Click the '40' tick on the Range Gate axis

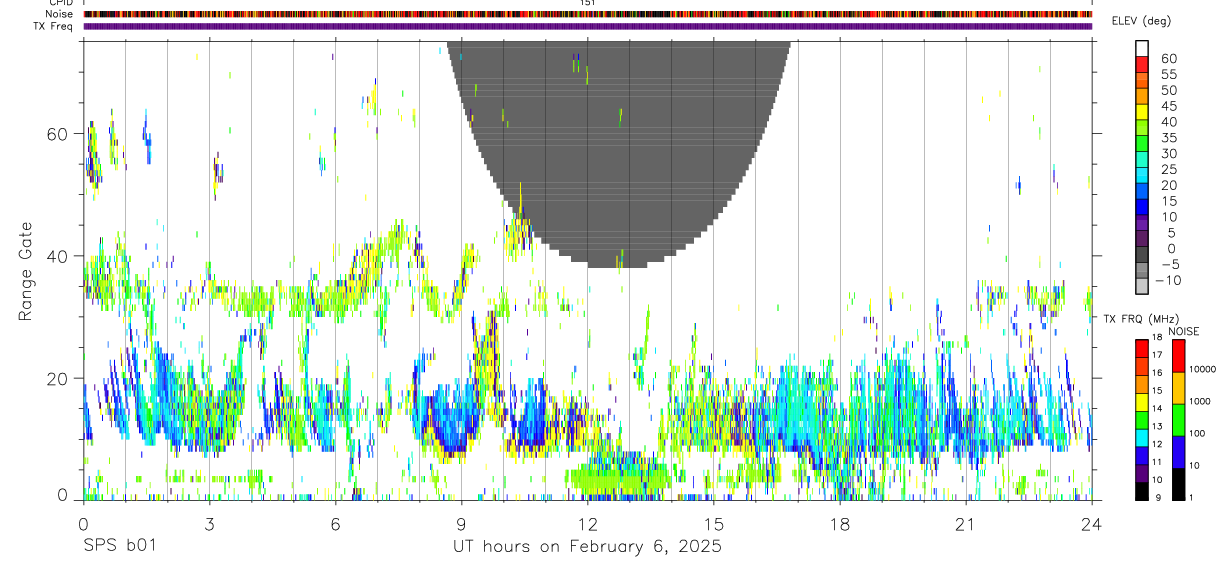[x=57, y=256]
